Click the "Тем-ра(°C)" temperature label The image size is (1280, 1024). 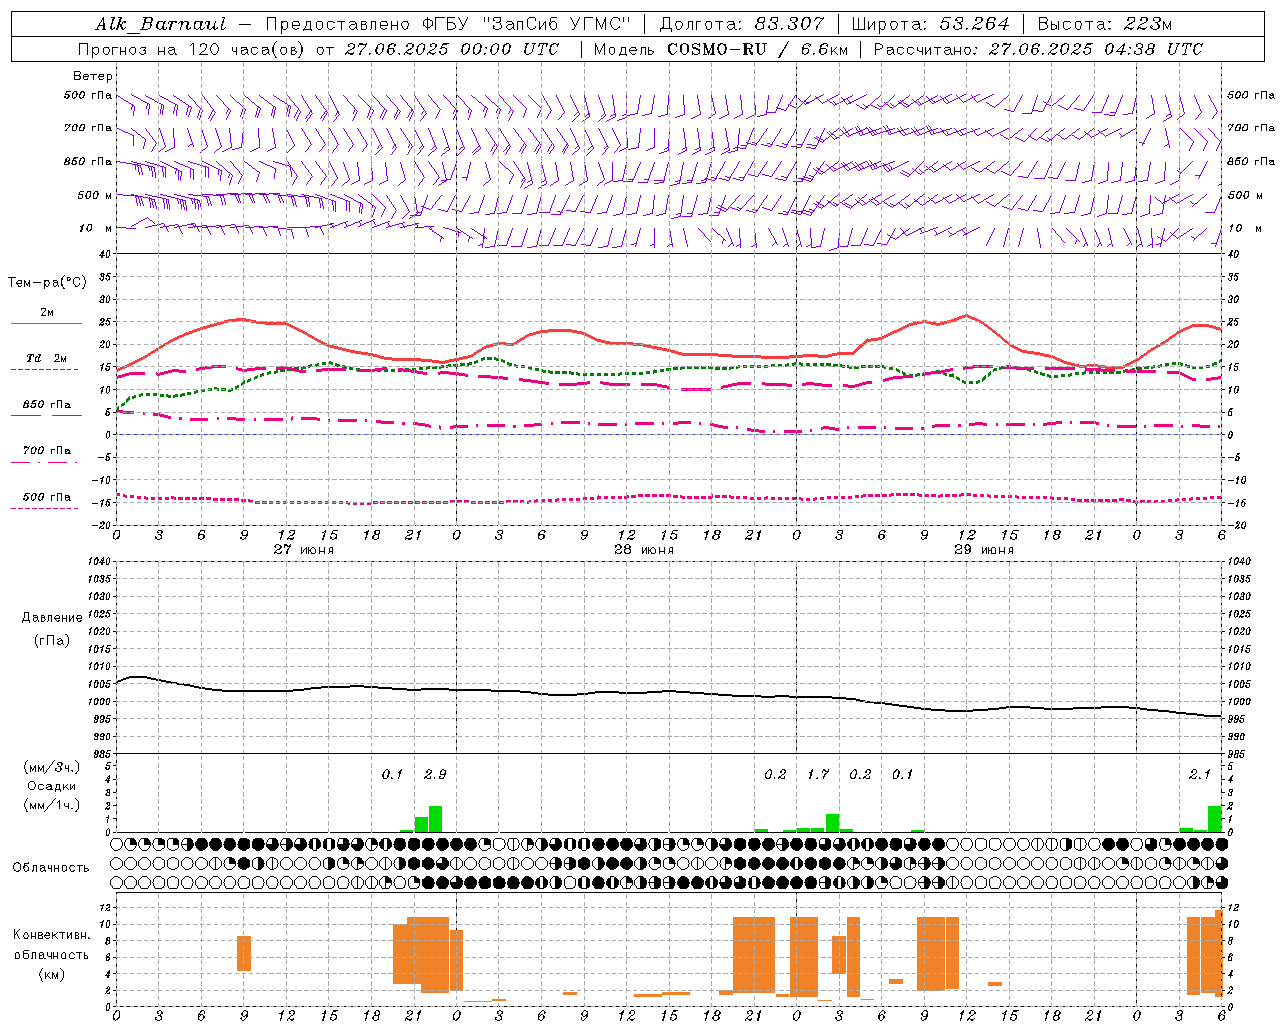[x=47, y=283]
